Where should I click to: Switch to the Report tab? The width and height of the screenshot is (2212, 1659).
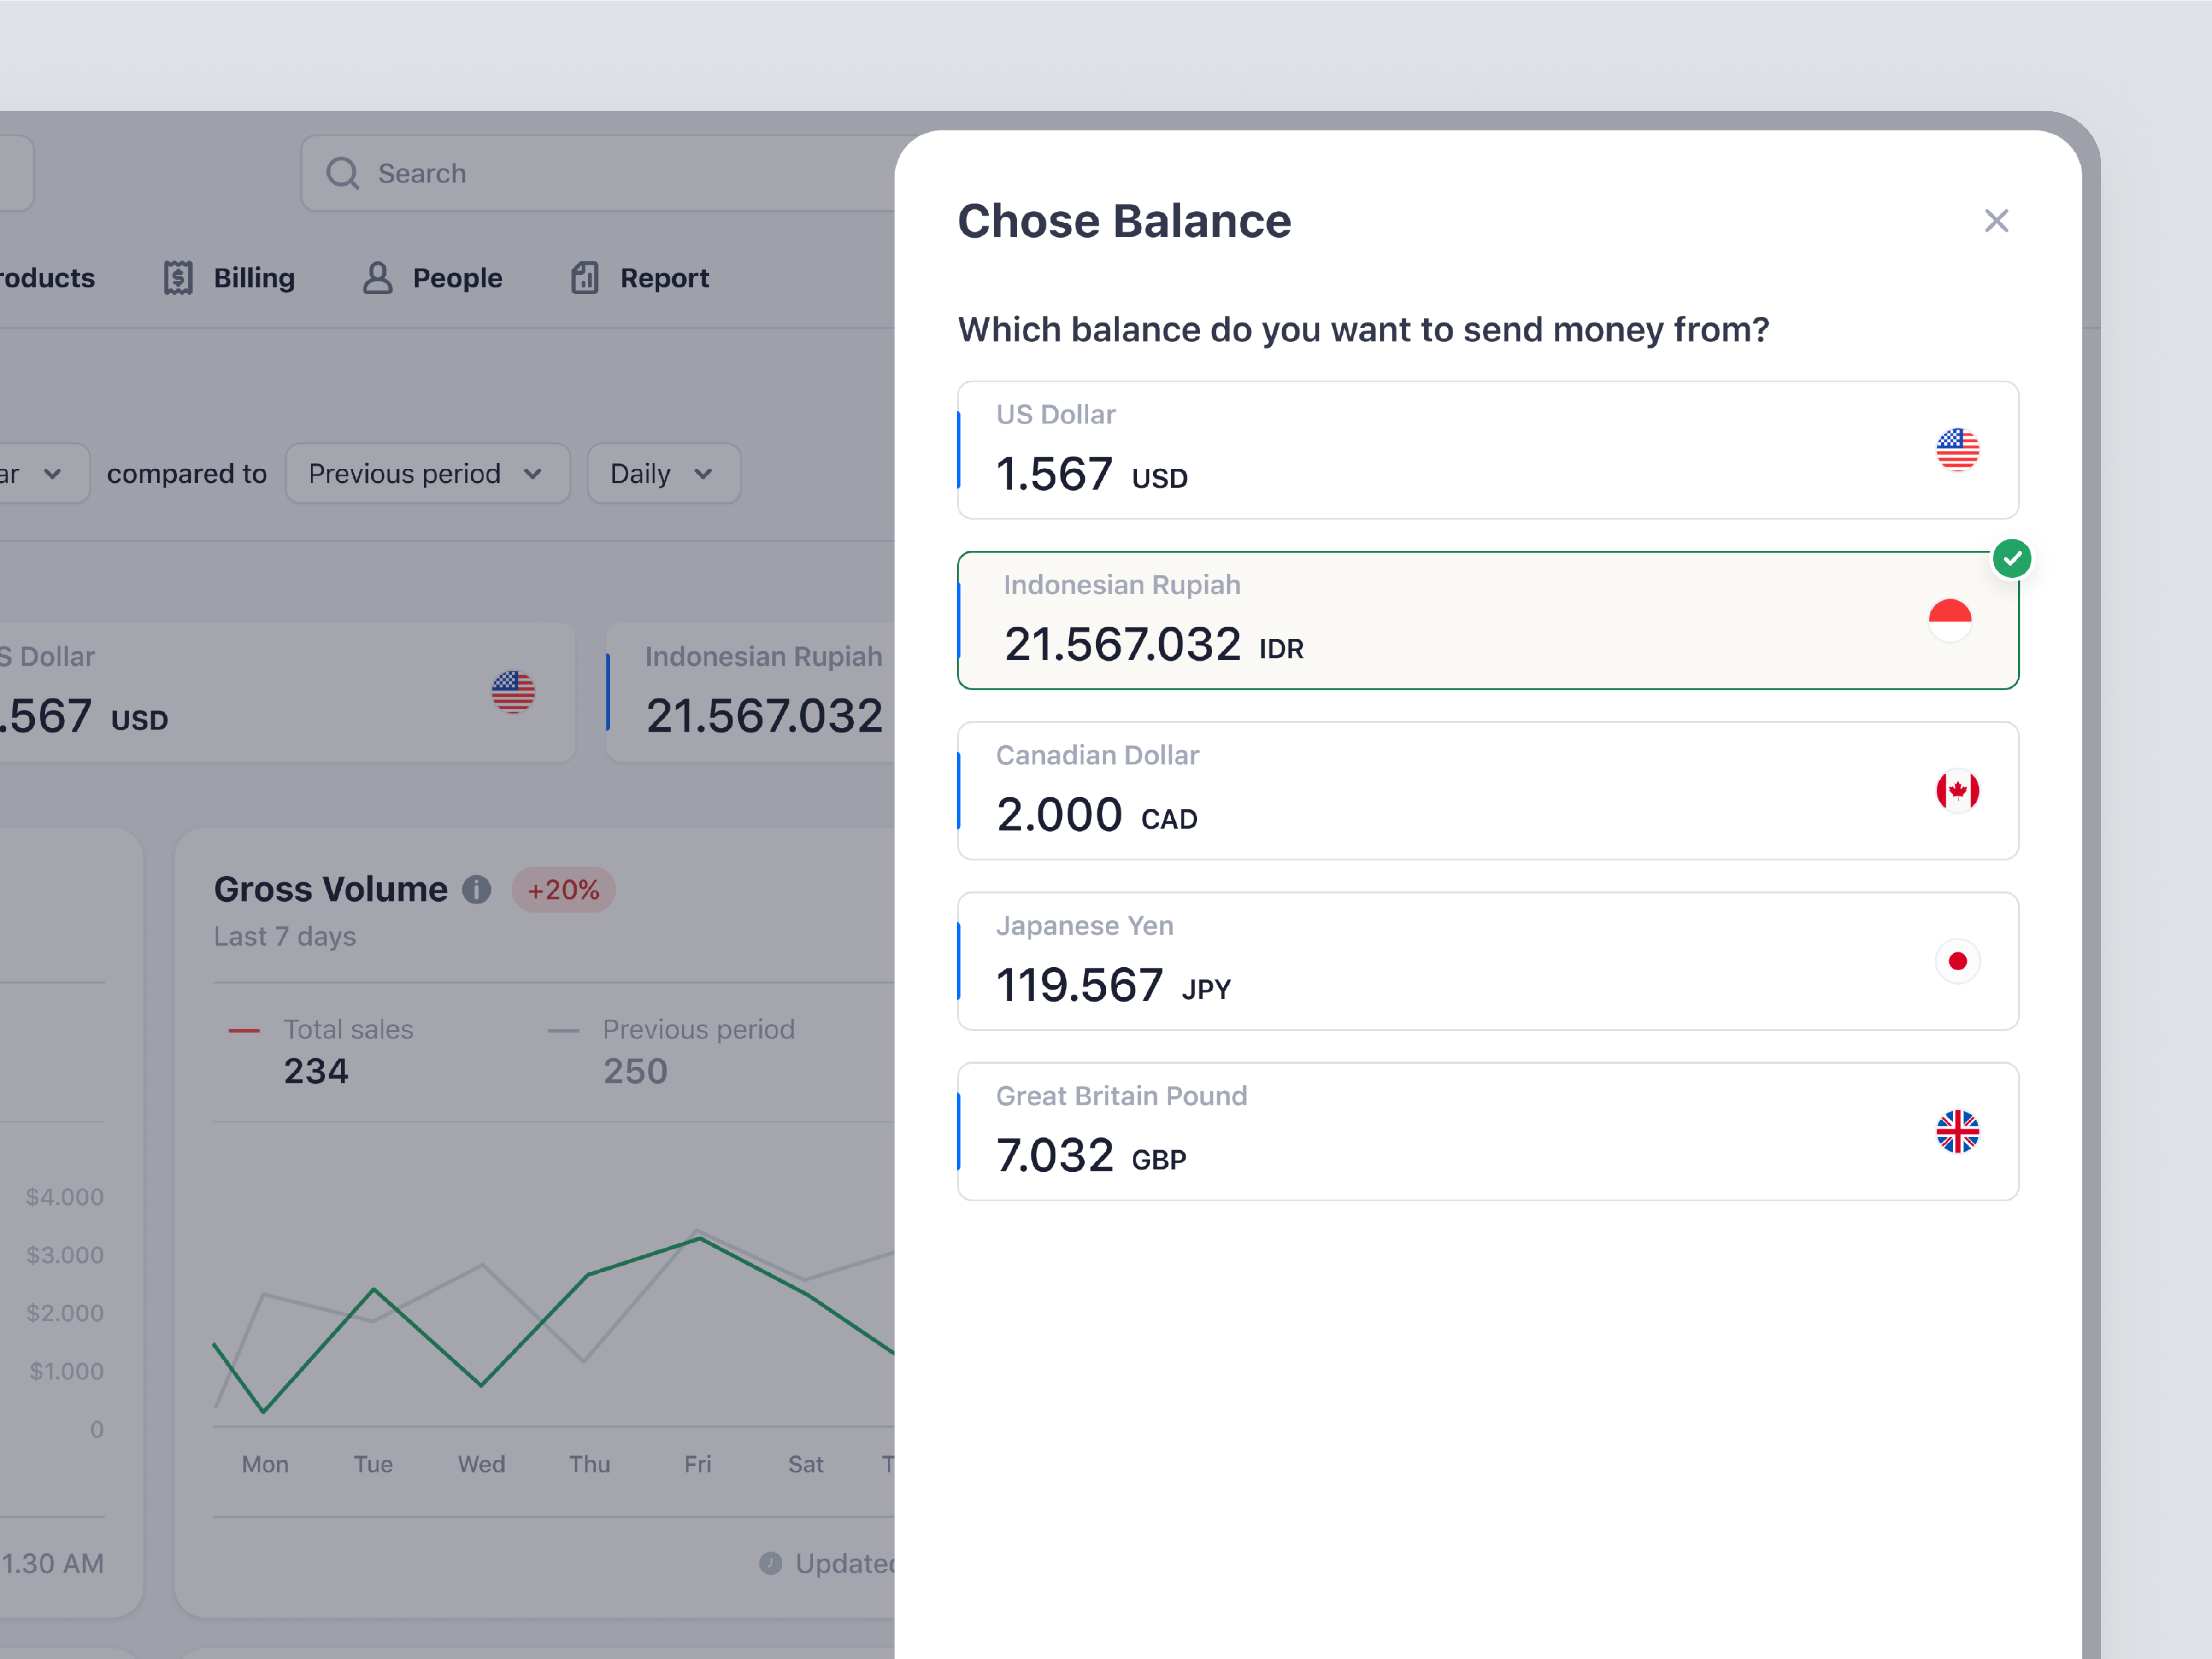[640, 278]
